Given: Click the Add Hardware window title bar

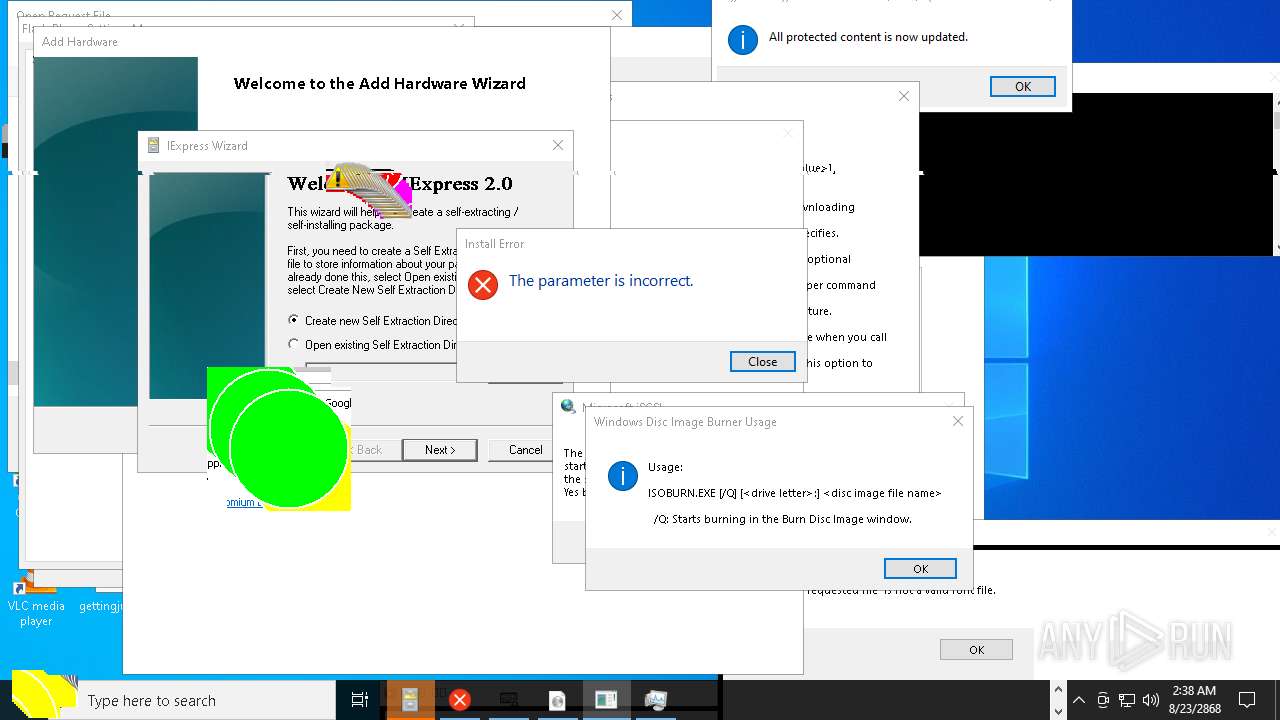Looking at the screenshot, I should point(321,42).
